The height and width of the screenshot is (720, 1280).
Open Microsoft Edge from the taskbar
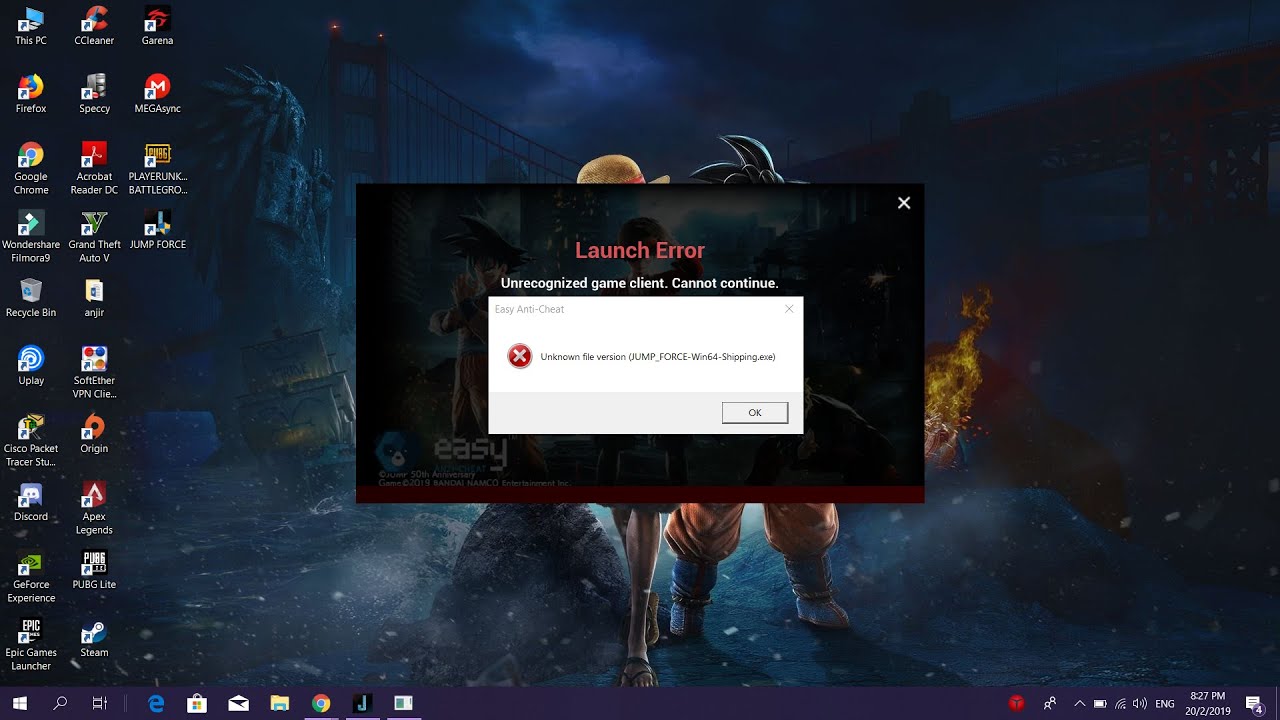(156, 703)
